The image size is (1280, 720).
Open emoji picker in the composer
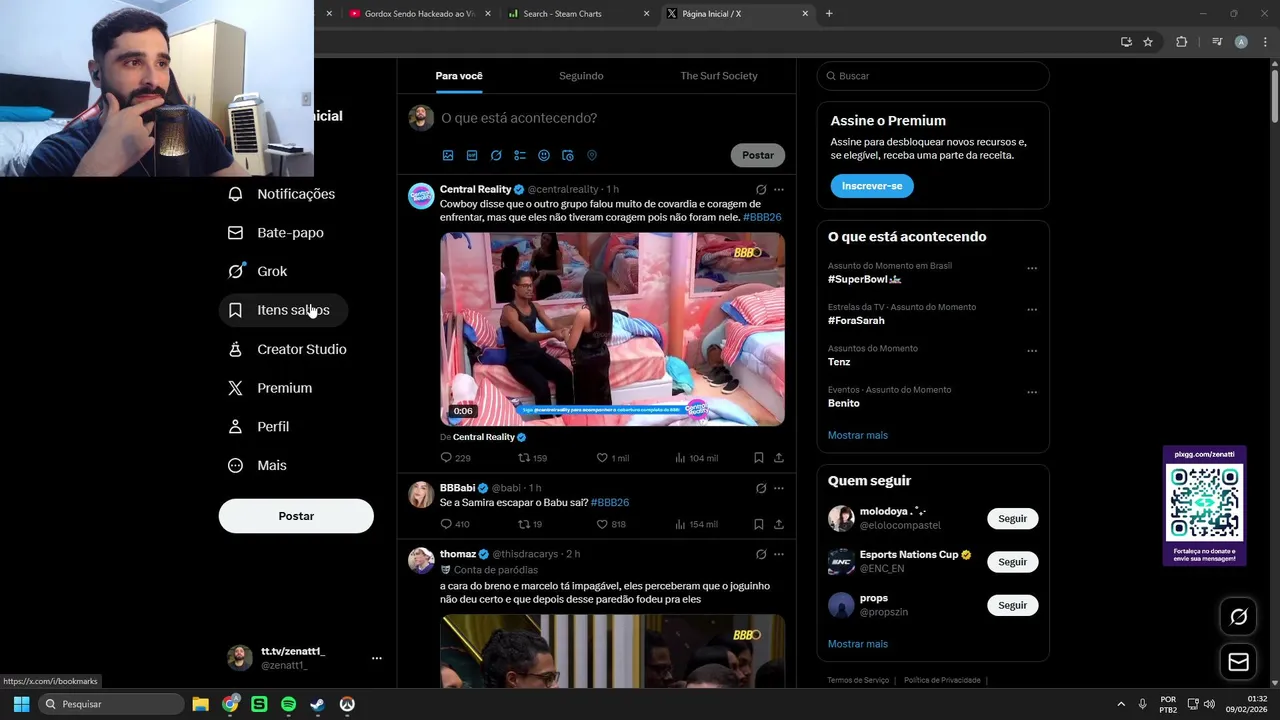(x=544, y=155)
